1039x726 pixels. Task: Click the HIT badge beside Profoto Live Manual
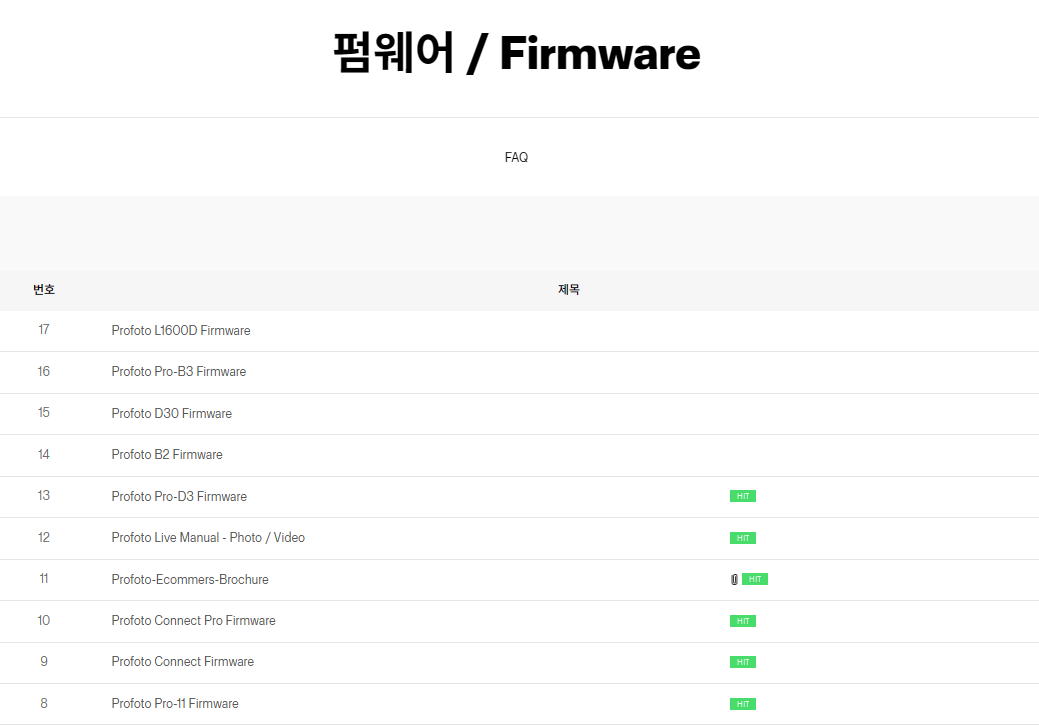coord(742,538)
